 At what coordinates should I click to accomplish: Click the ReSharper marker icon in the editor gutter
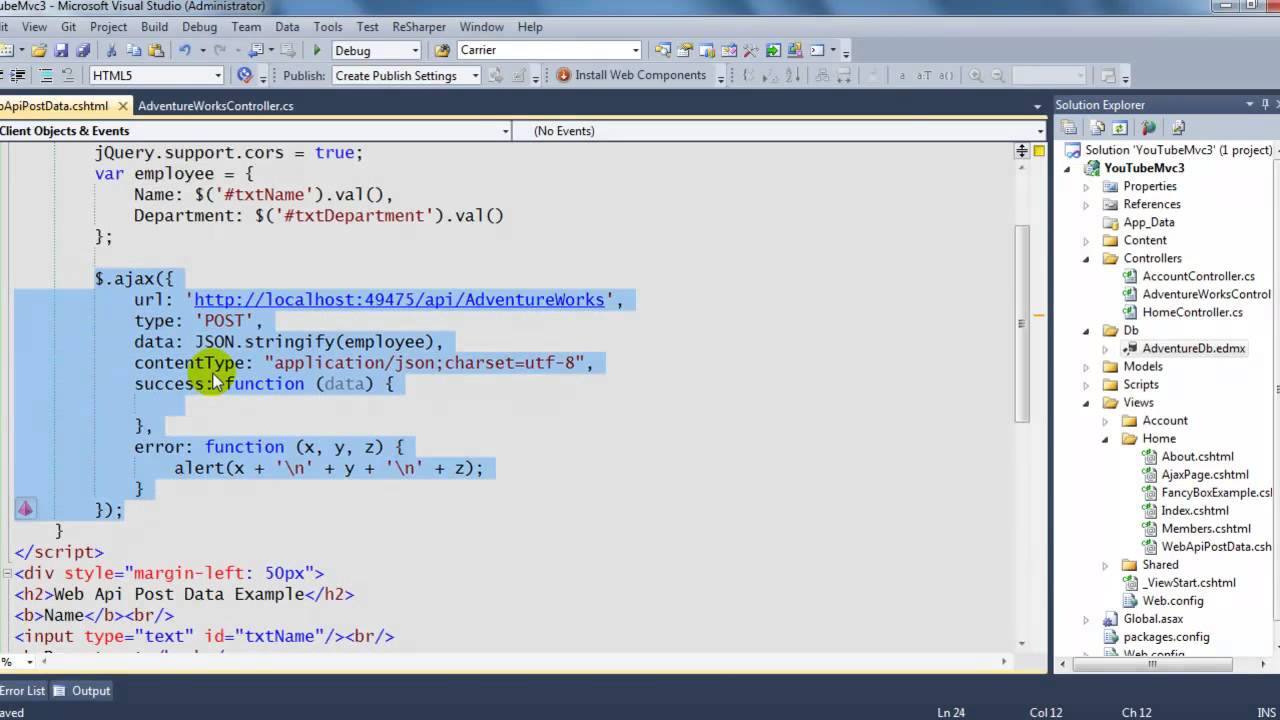pyautogui.click(x=25, y=509)
